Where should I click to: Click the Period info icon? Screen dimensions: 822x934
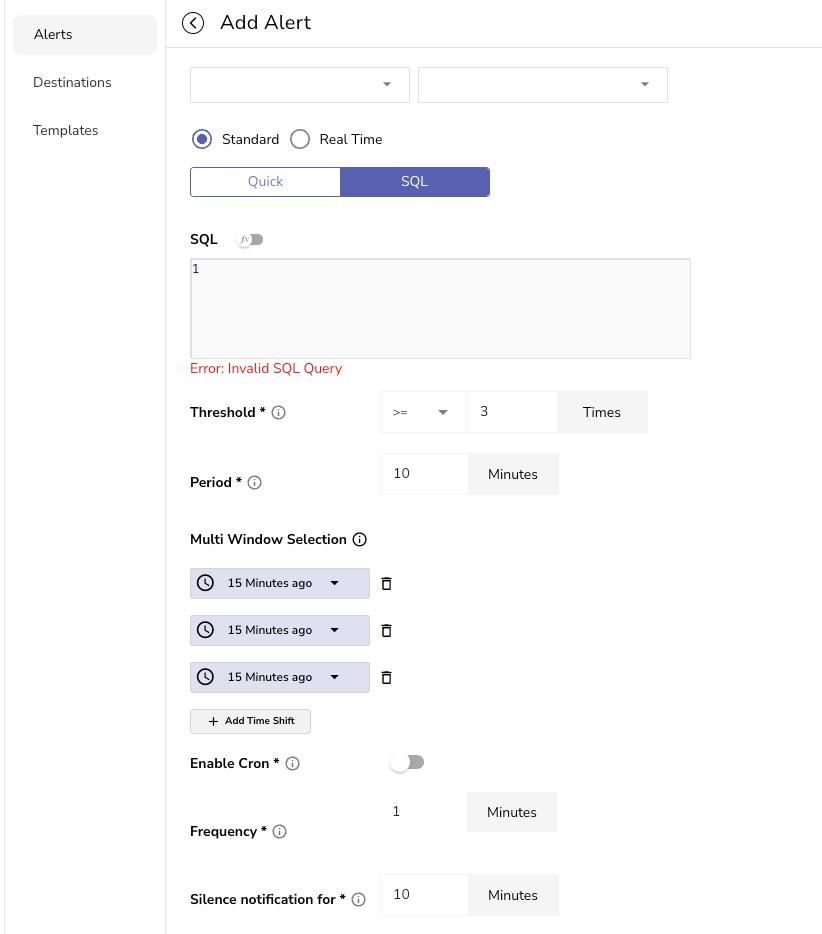255,482
